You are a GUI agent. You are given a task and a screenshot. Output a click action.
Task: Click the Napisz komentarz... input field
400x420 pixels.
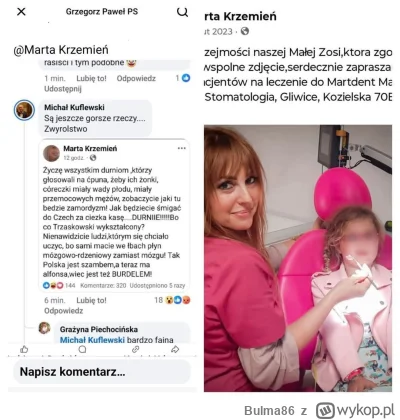click(102, 372)
